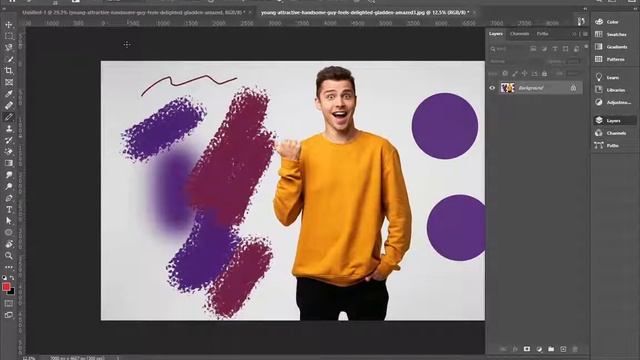Image resolution: width=640 pixels, height=360 pixels.
Task: Open the layer Fill value dropdown
Action: (573, 73)
